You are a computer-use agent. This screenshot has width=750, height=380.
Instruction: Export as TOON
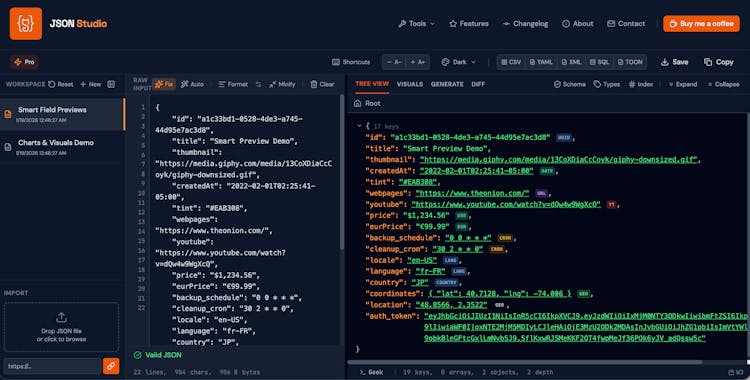[630, 62]
